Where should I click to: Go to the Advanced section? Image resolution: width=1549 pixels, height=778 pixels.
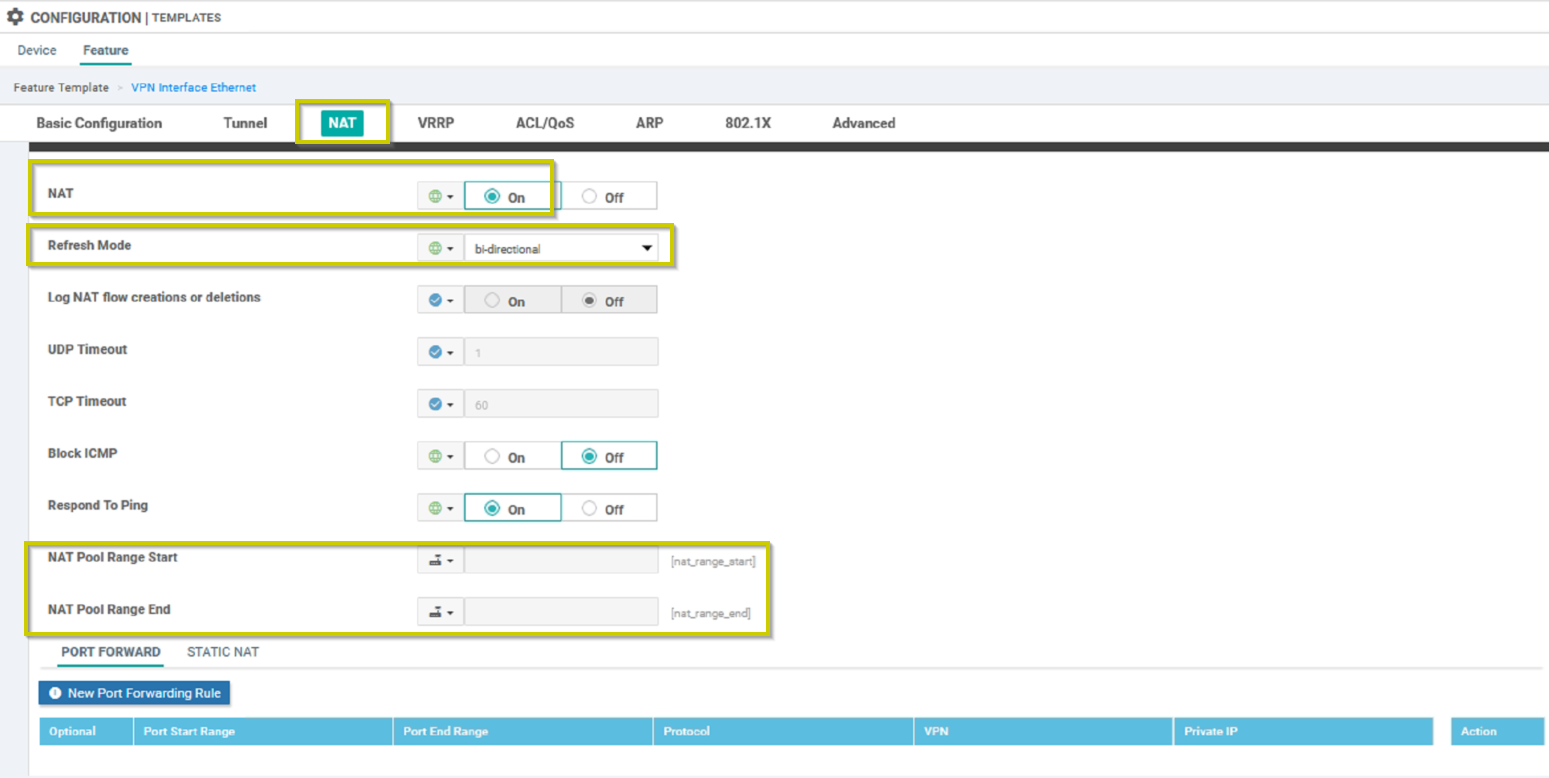(x=864, y=123)
